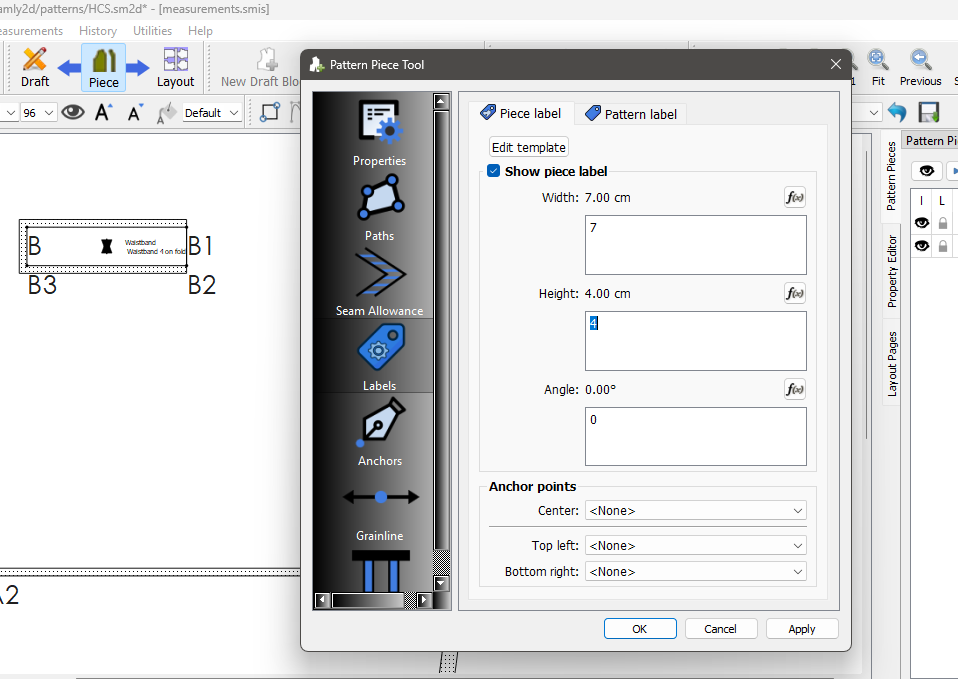Switch to Draft mode
This screenshot has height=679, width=958.
(34, 67)
